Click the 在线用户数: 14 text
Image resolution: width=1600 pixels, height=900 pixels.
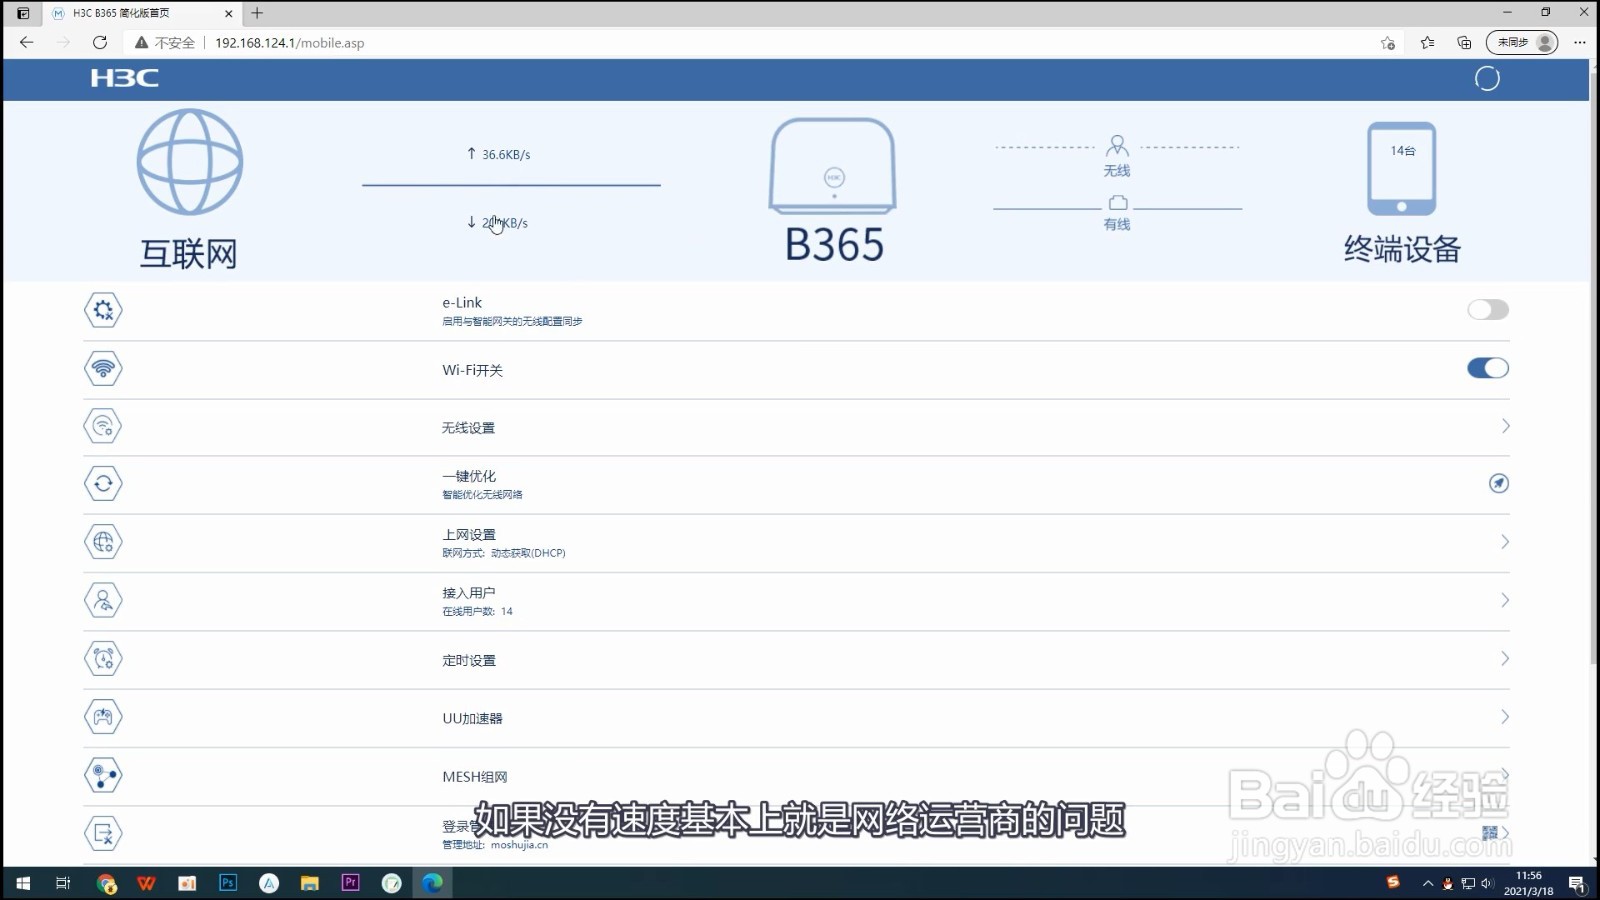pos(477,611)
